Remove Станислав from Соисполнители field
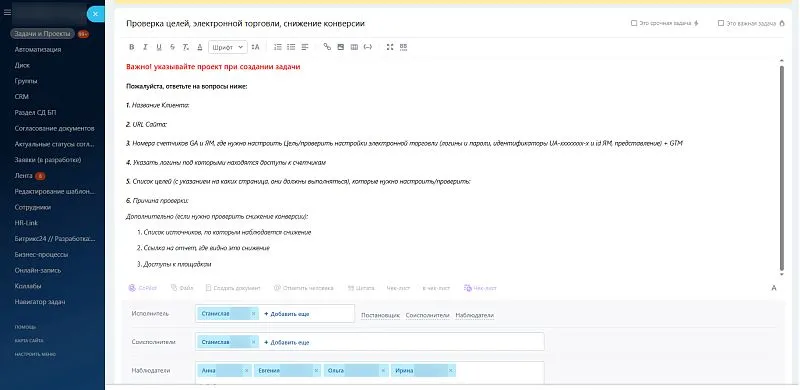The image size is (800, 390). click(254, 342)
